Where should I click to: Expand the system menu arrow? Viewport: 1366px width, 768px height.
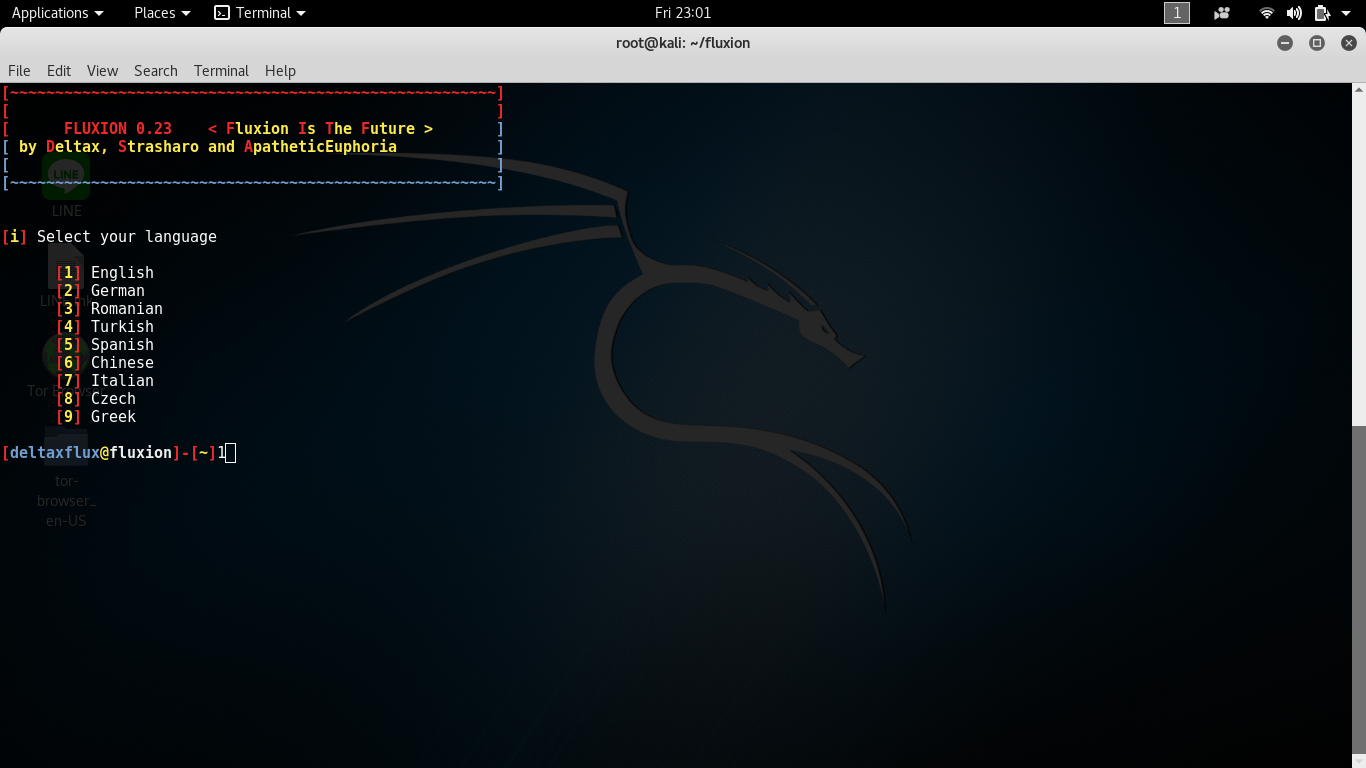(1345, 13)
